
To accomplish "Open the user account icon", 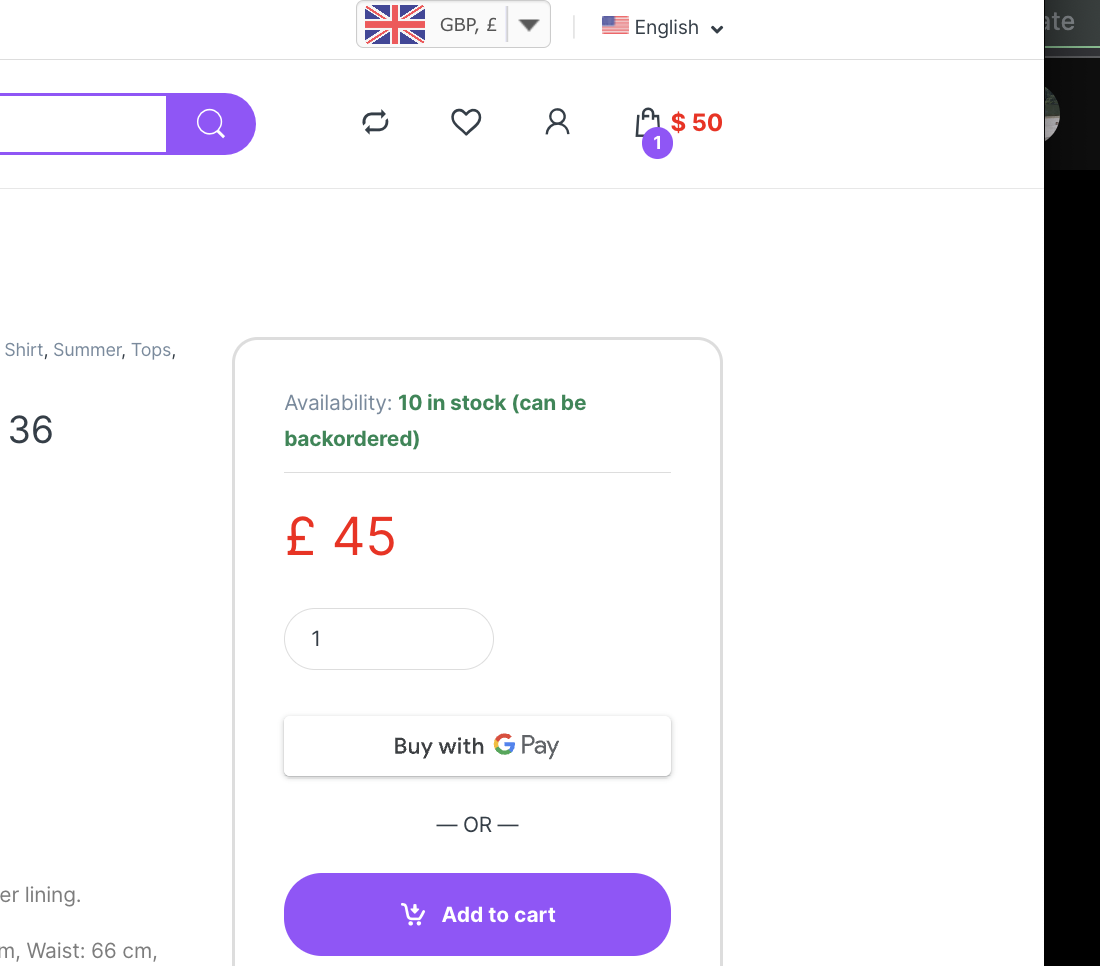I will coord(557,122).
